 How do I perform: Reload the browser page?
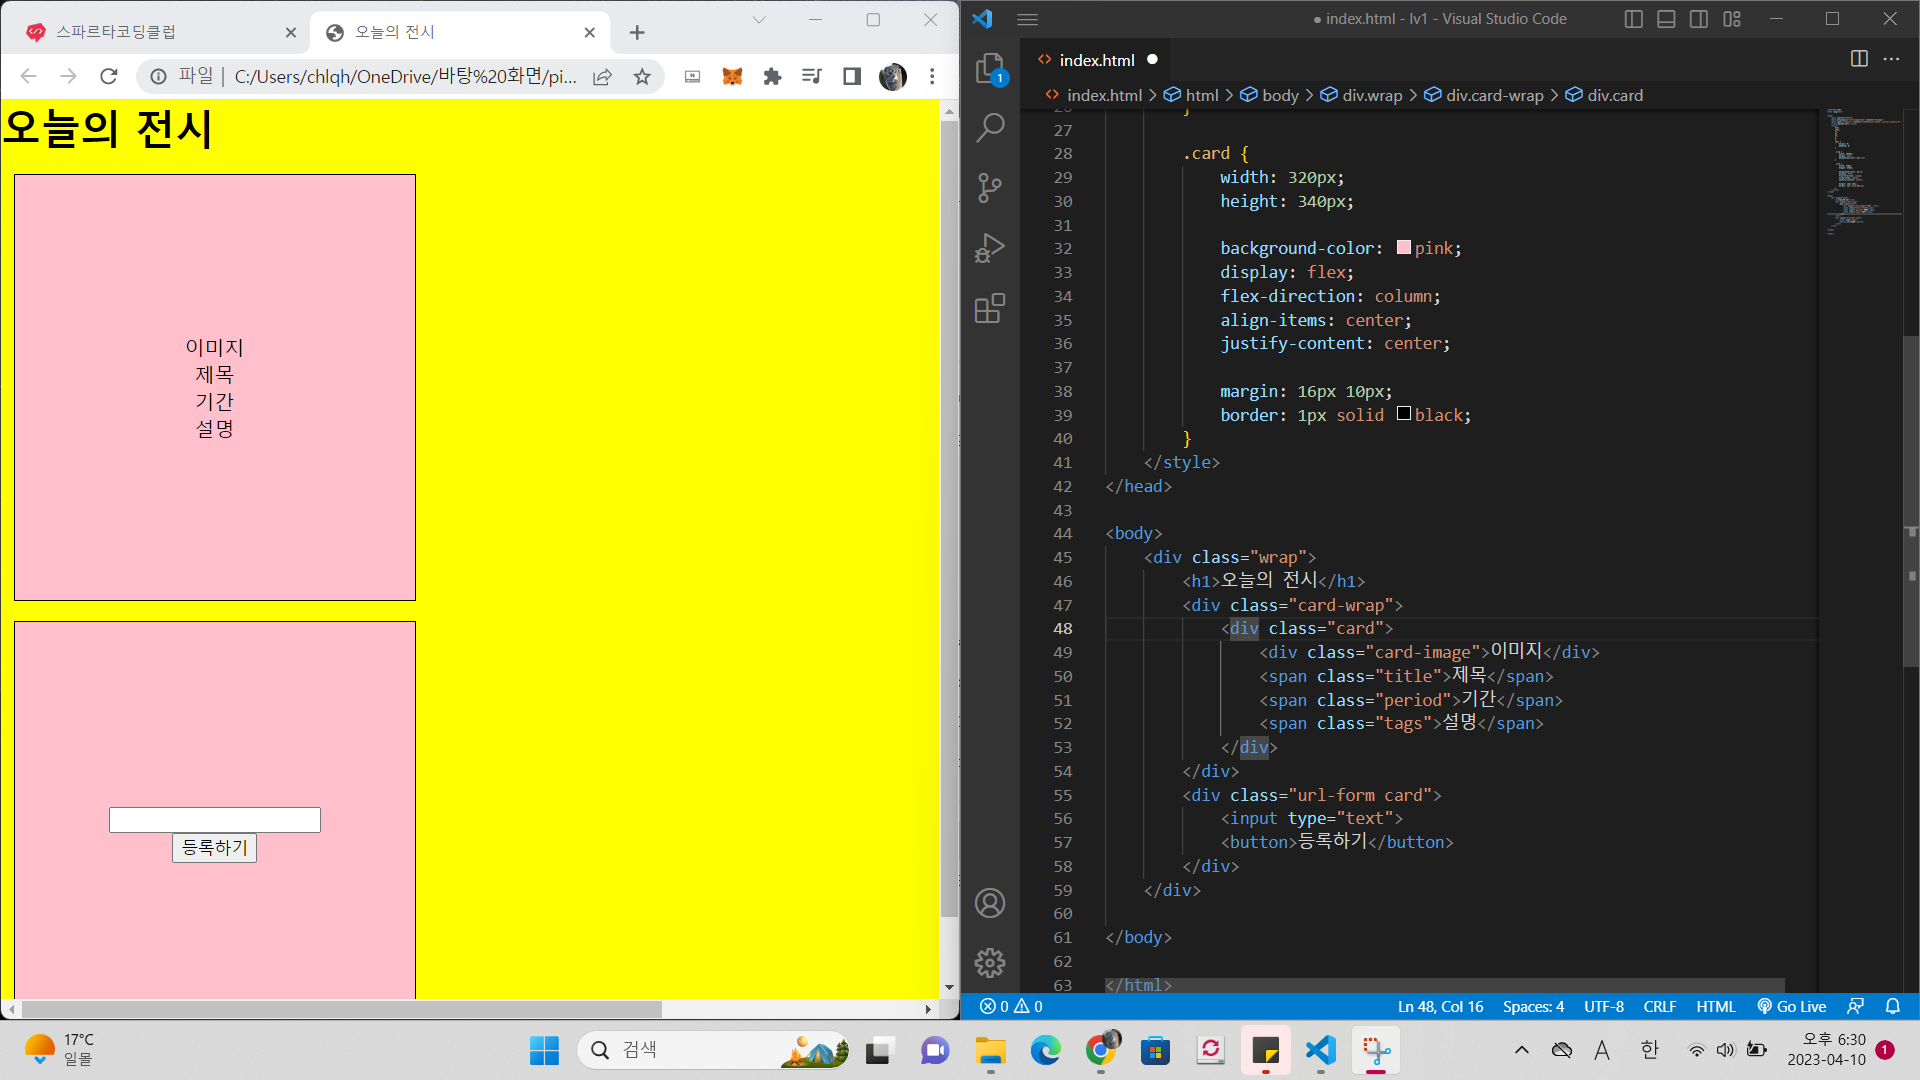pos(108,76)
